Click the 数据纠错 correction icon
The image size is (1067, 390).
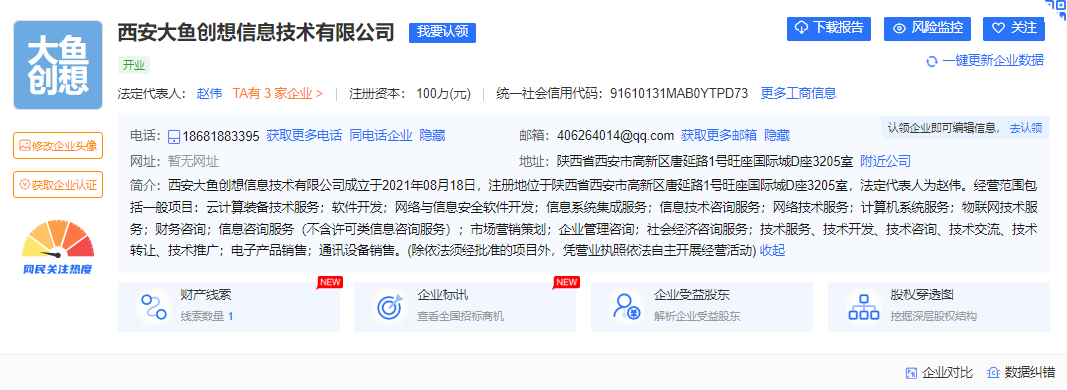coord(993,372)
